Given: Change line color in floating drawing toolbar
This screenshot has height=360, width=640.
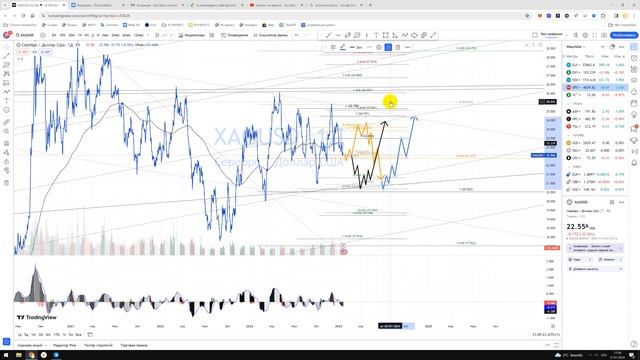Looking at the screenshot, I should [343, 47].
